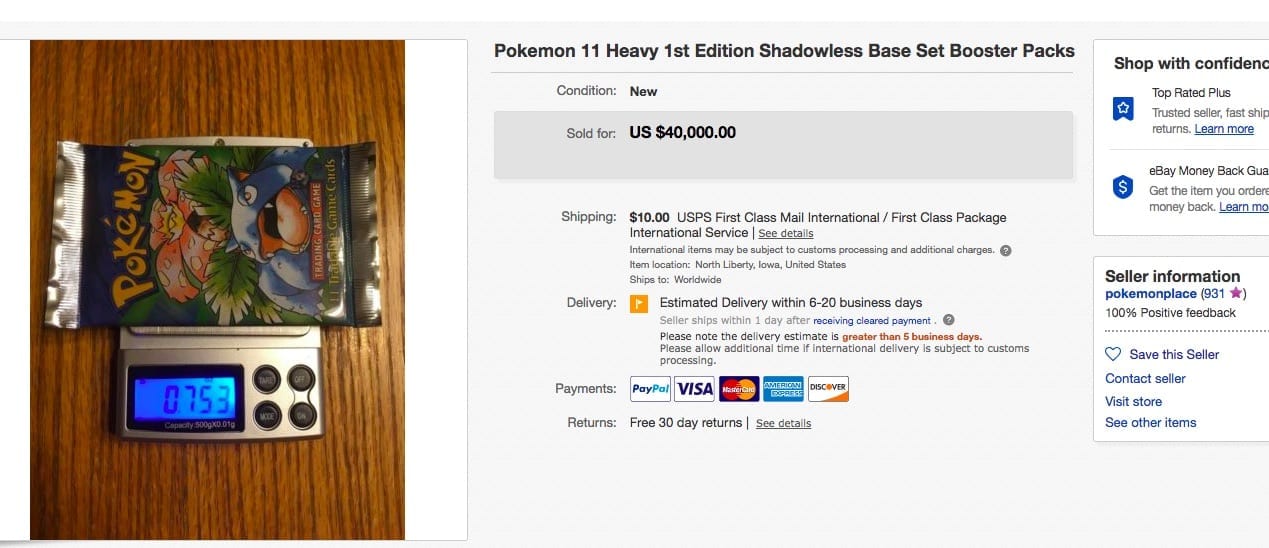Click the help icon after receiving cleared payment
This screenshot has height=548, width=1269.
click(948, 320)
